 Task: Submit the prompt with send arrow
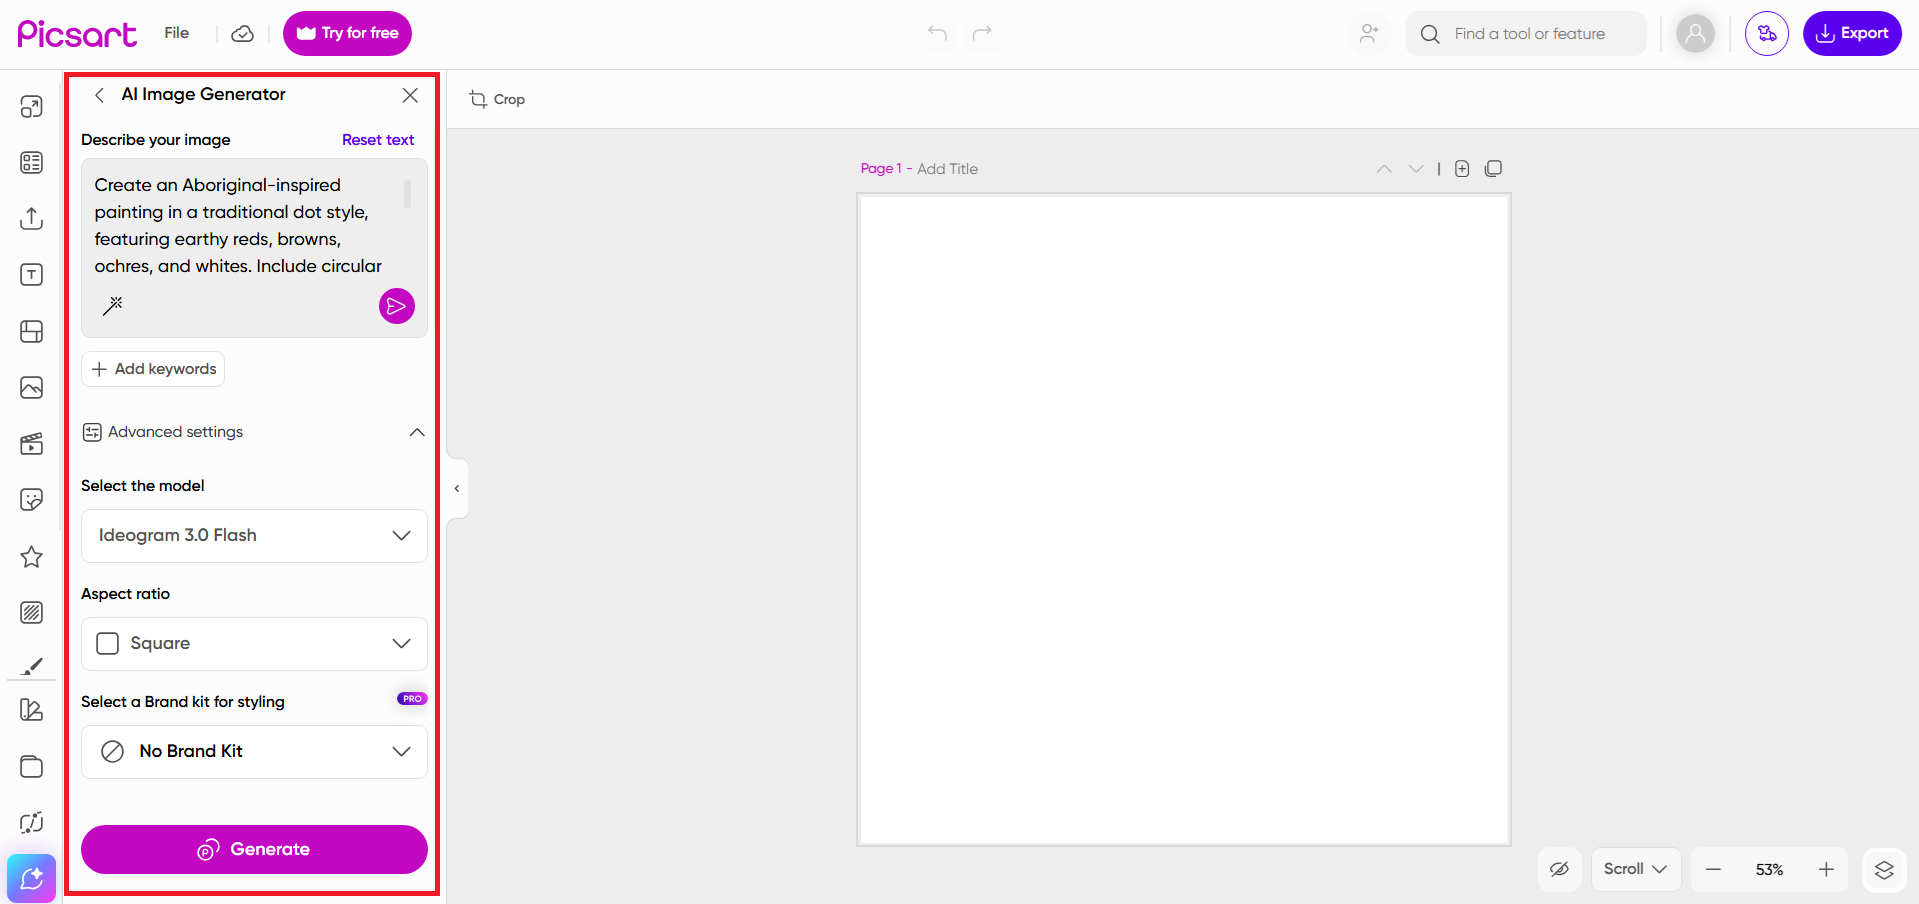397,306
